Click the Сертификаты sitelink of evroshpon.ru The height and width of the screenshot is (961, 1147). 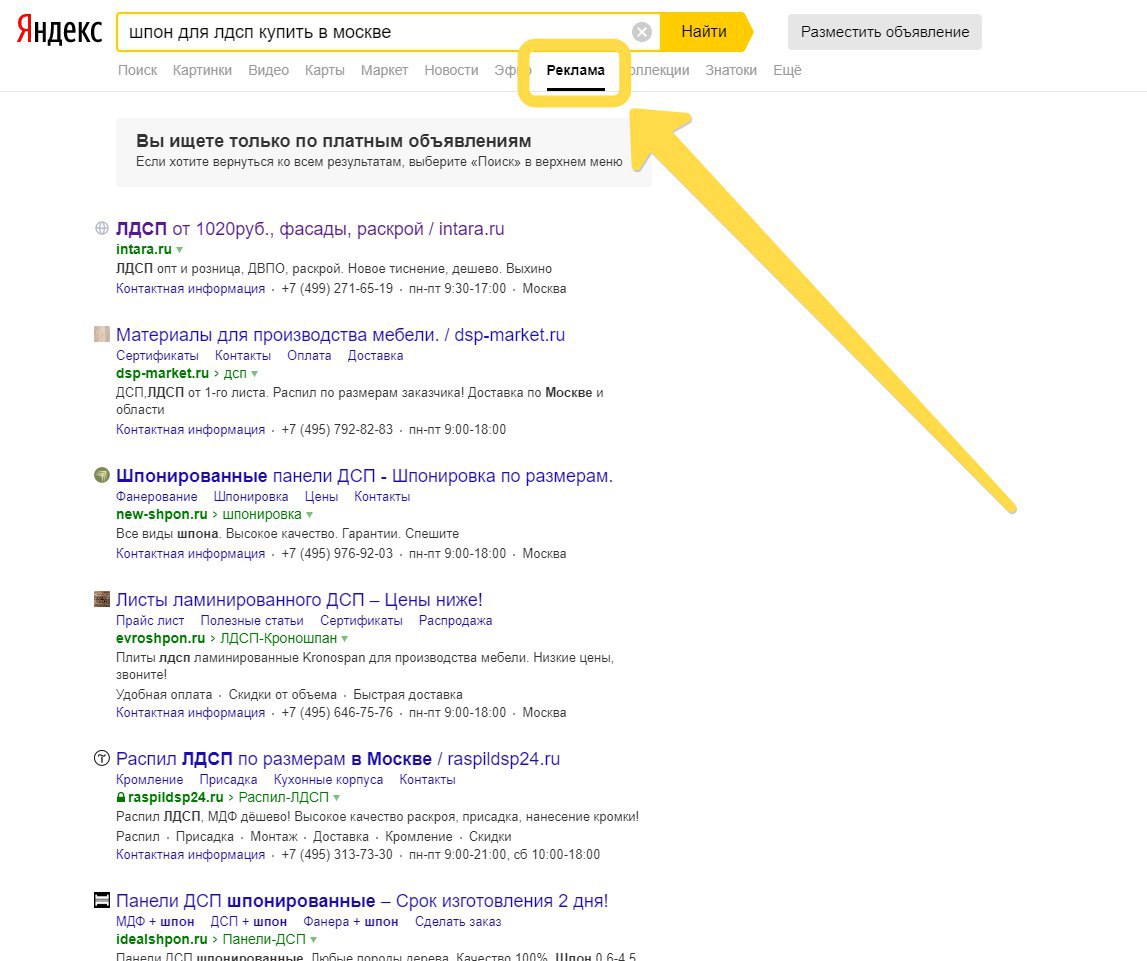pyautogui.click(x=361, y=620)
